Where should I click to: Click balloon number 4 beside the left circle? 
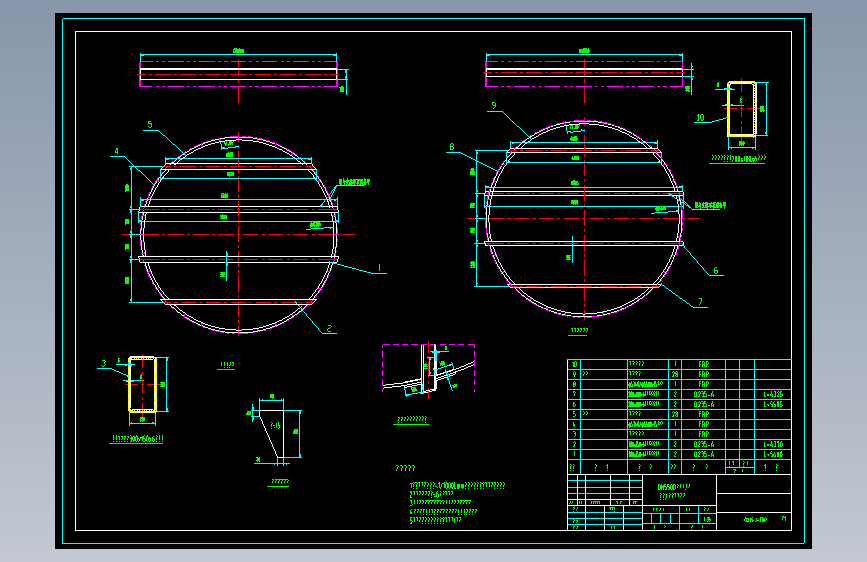[116, 151]
